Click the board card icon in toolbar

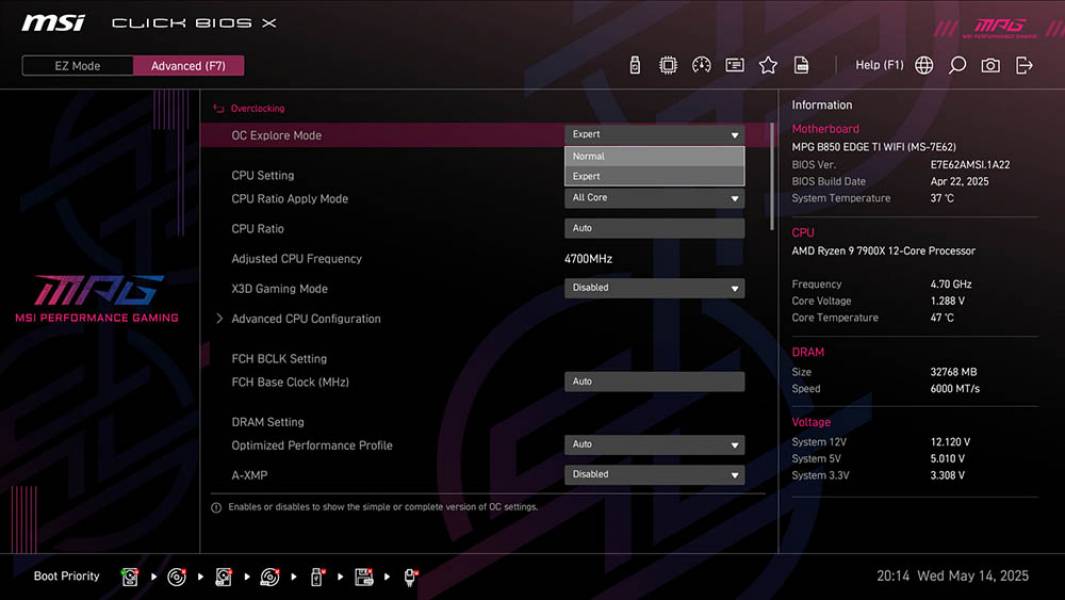point(734,65)
